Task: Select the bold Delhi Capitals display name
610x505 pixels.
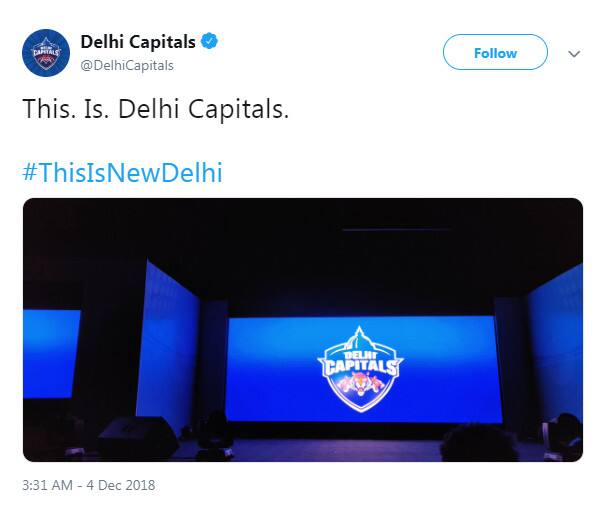Action: pyautogui.click(x=138, y=42)
